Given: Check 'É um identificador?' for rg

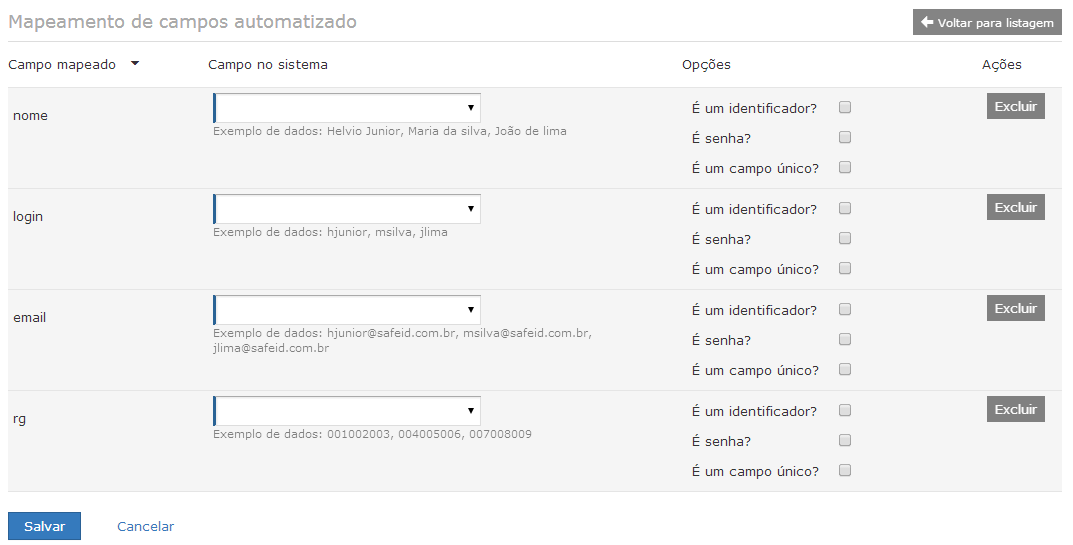Looking at the screenshot, I should 845,410.
